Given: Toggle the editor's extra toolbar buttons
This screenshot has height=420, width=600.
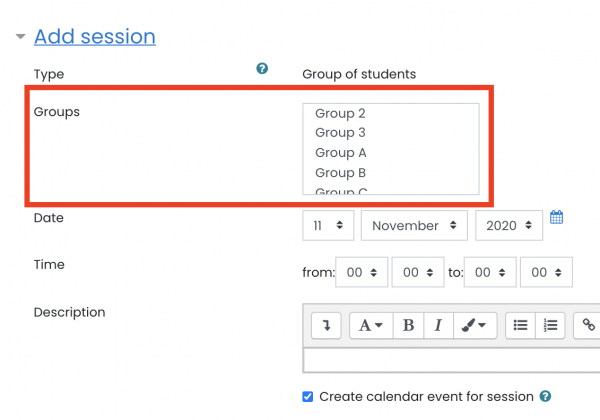Looking at the screenshot, I should pyautogui.click(x=326, y=326).
